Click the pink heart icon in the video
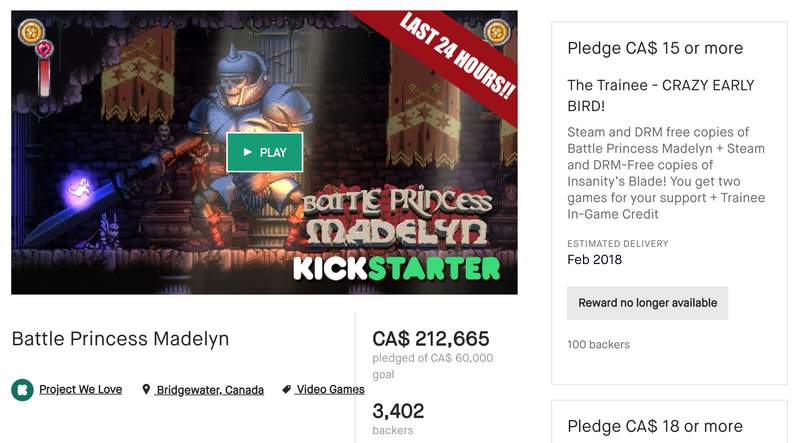The image size is (800, 443). coord(44,49)
